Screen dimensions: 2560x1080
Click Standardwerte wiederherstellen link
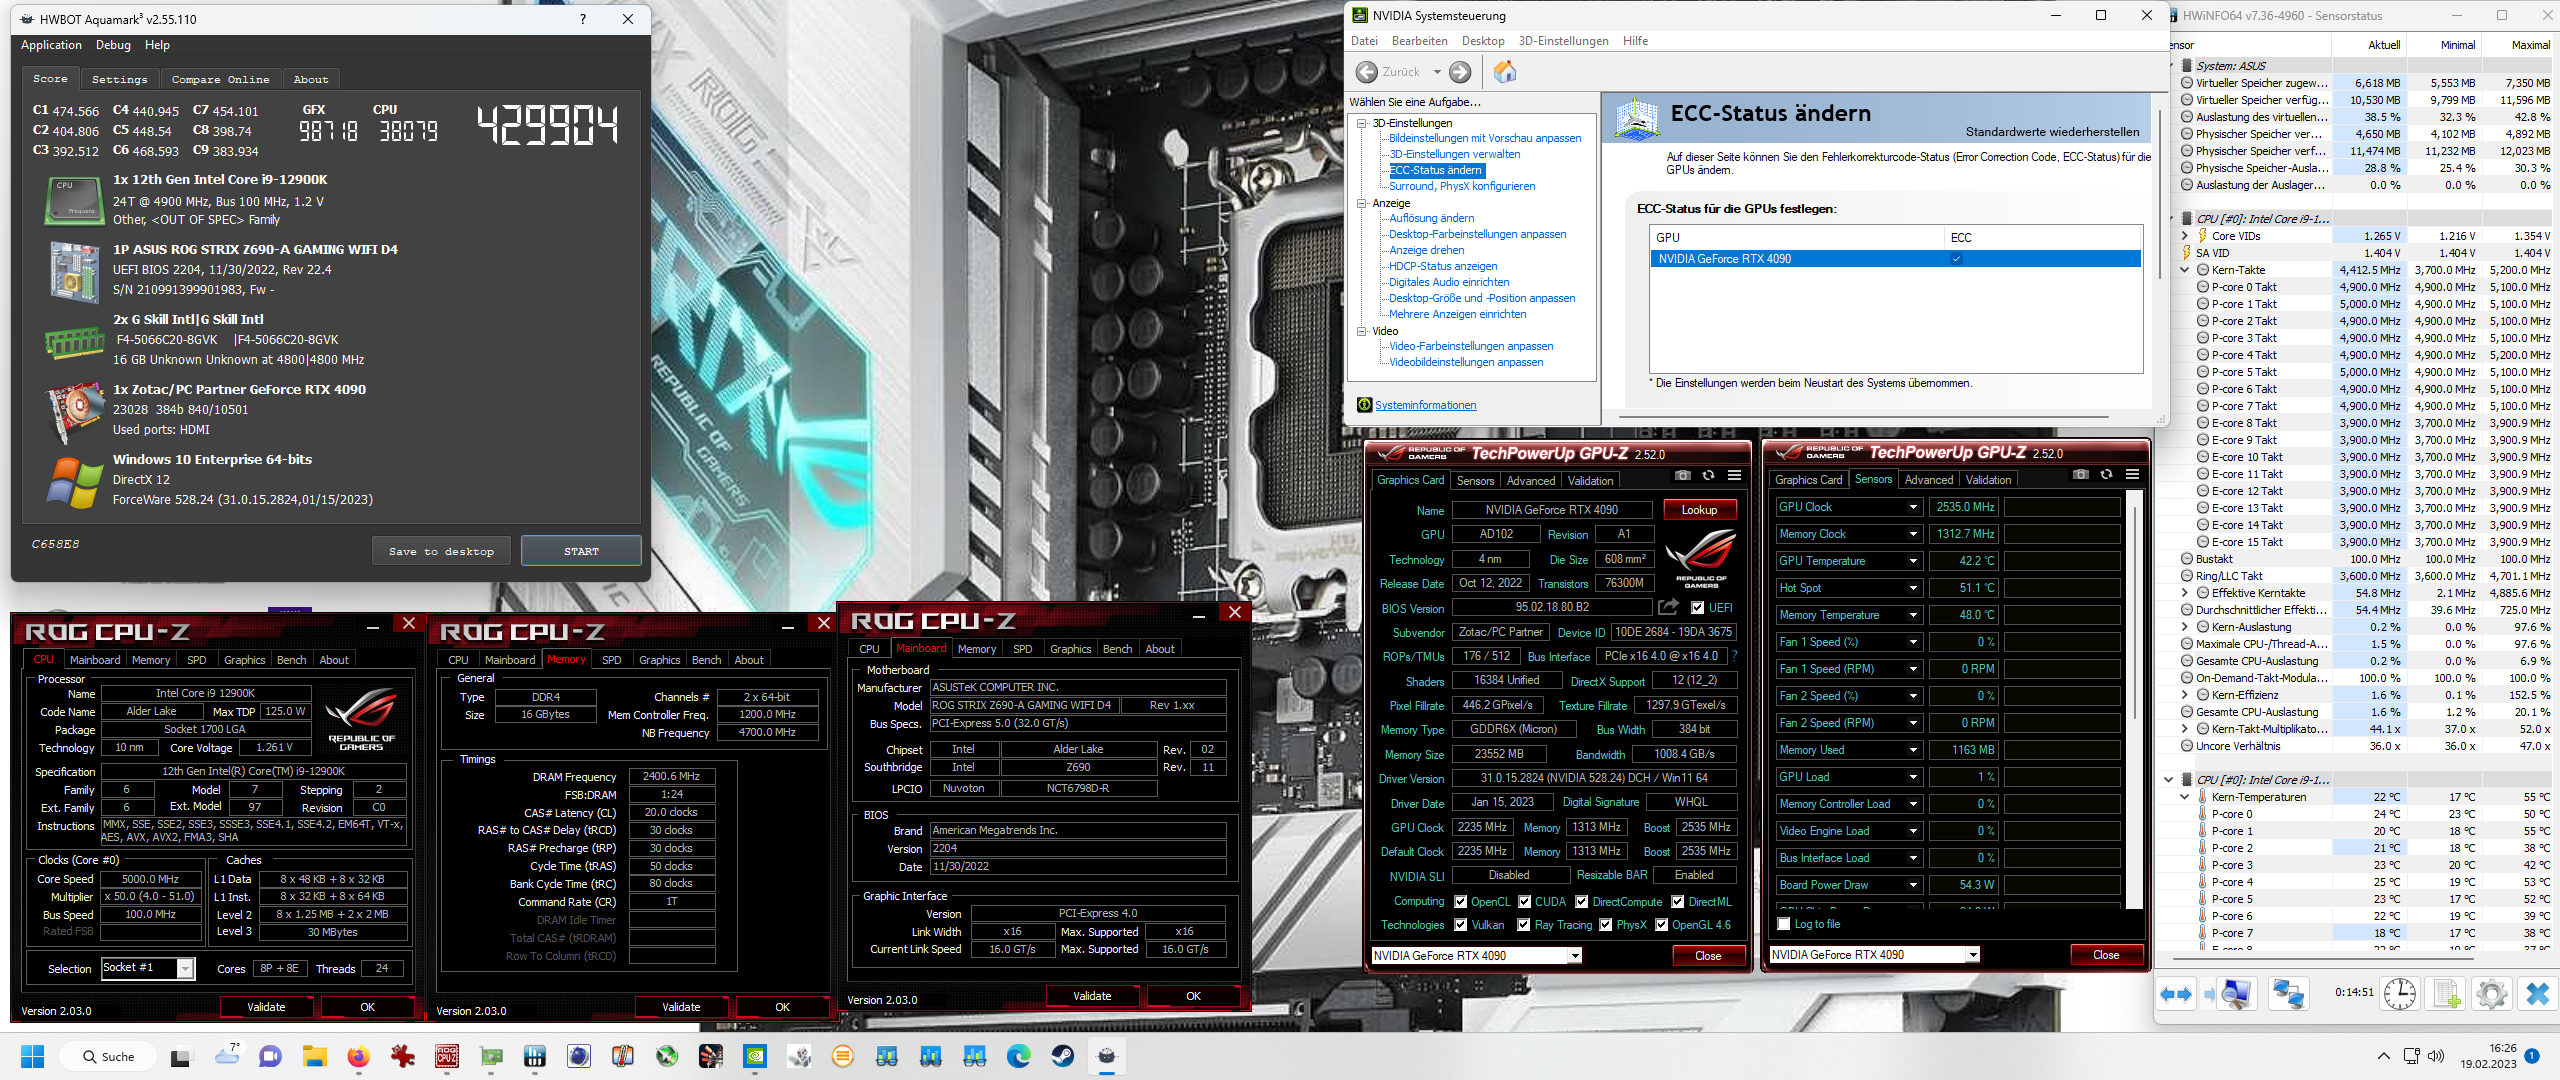[x=2052, y=132]
